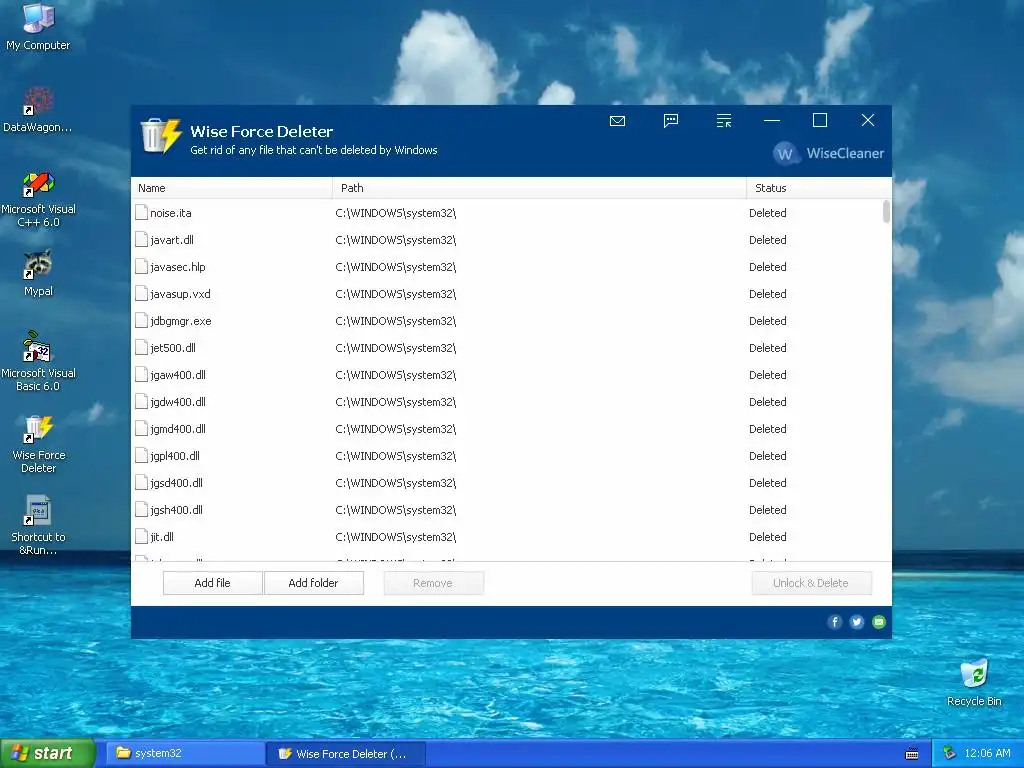Select the DataWagon desktop shortcut
The image size is (1024, 768).
(x=38, y=110)
